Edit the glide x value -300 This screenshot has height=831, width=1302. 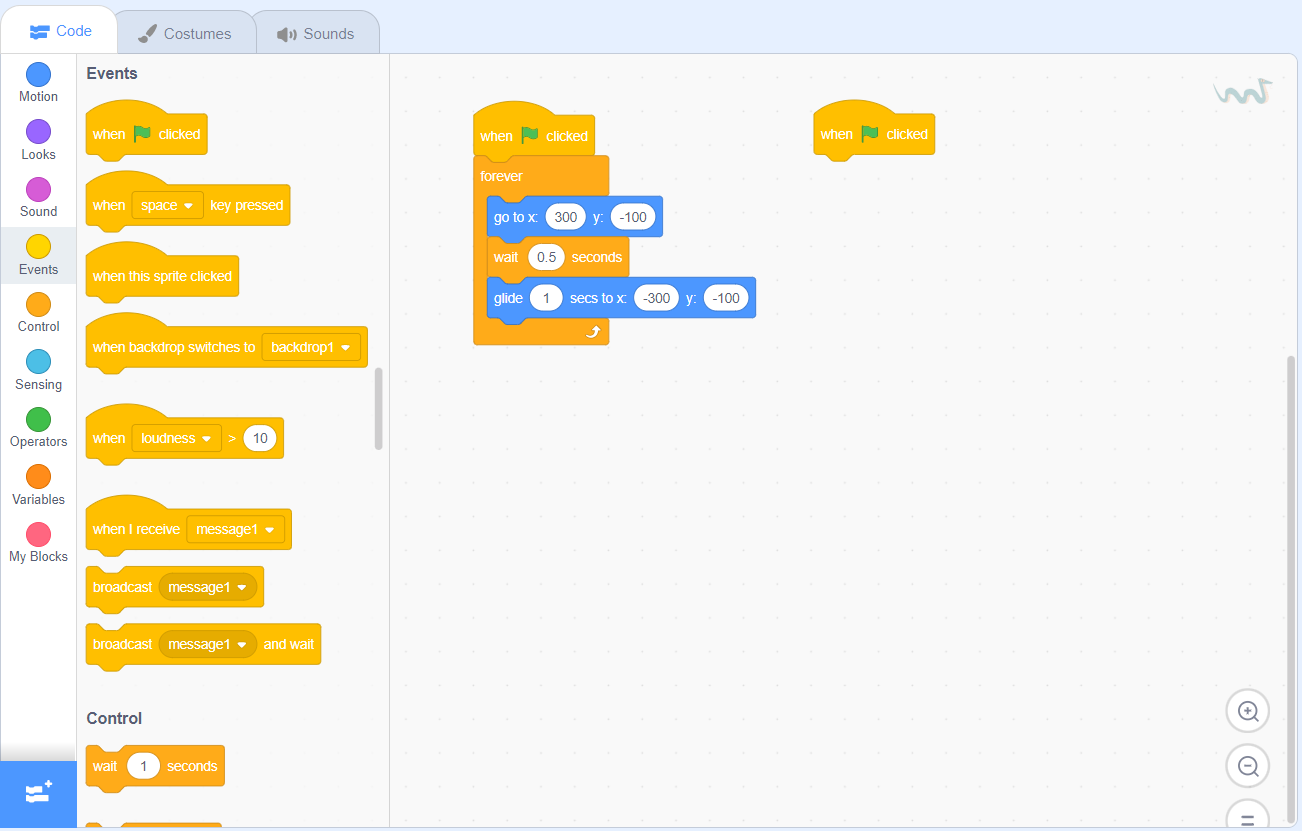pos(657,298)
